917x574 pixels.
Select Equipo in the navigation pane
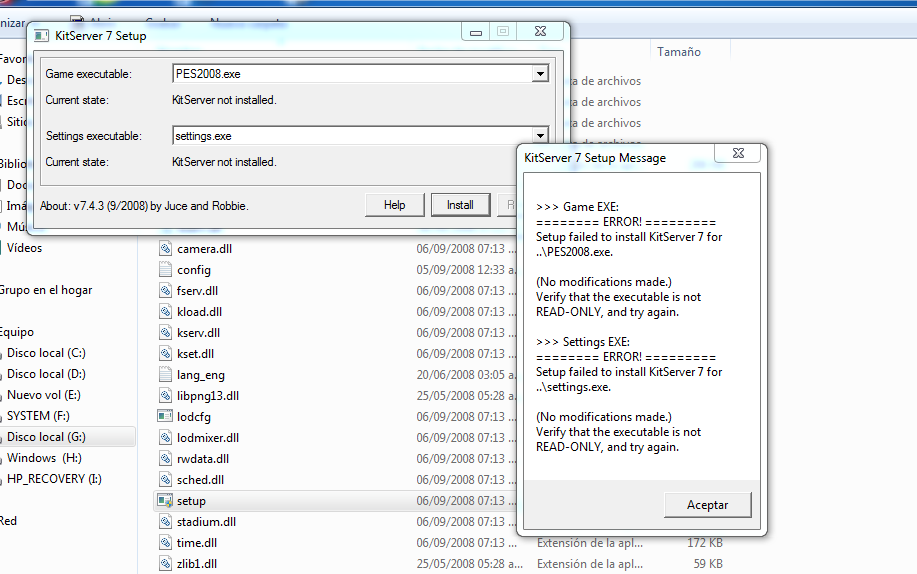pos(17,332)
